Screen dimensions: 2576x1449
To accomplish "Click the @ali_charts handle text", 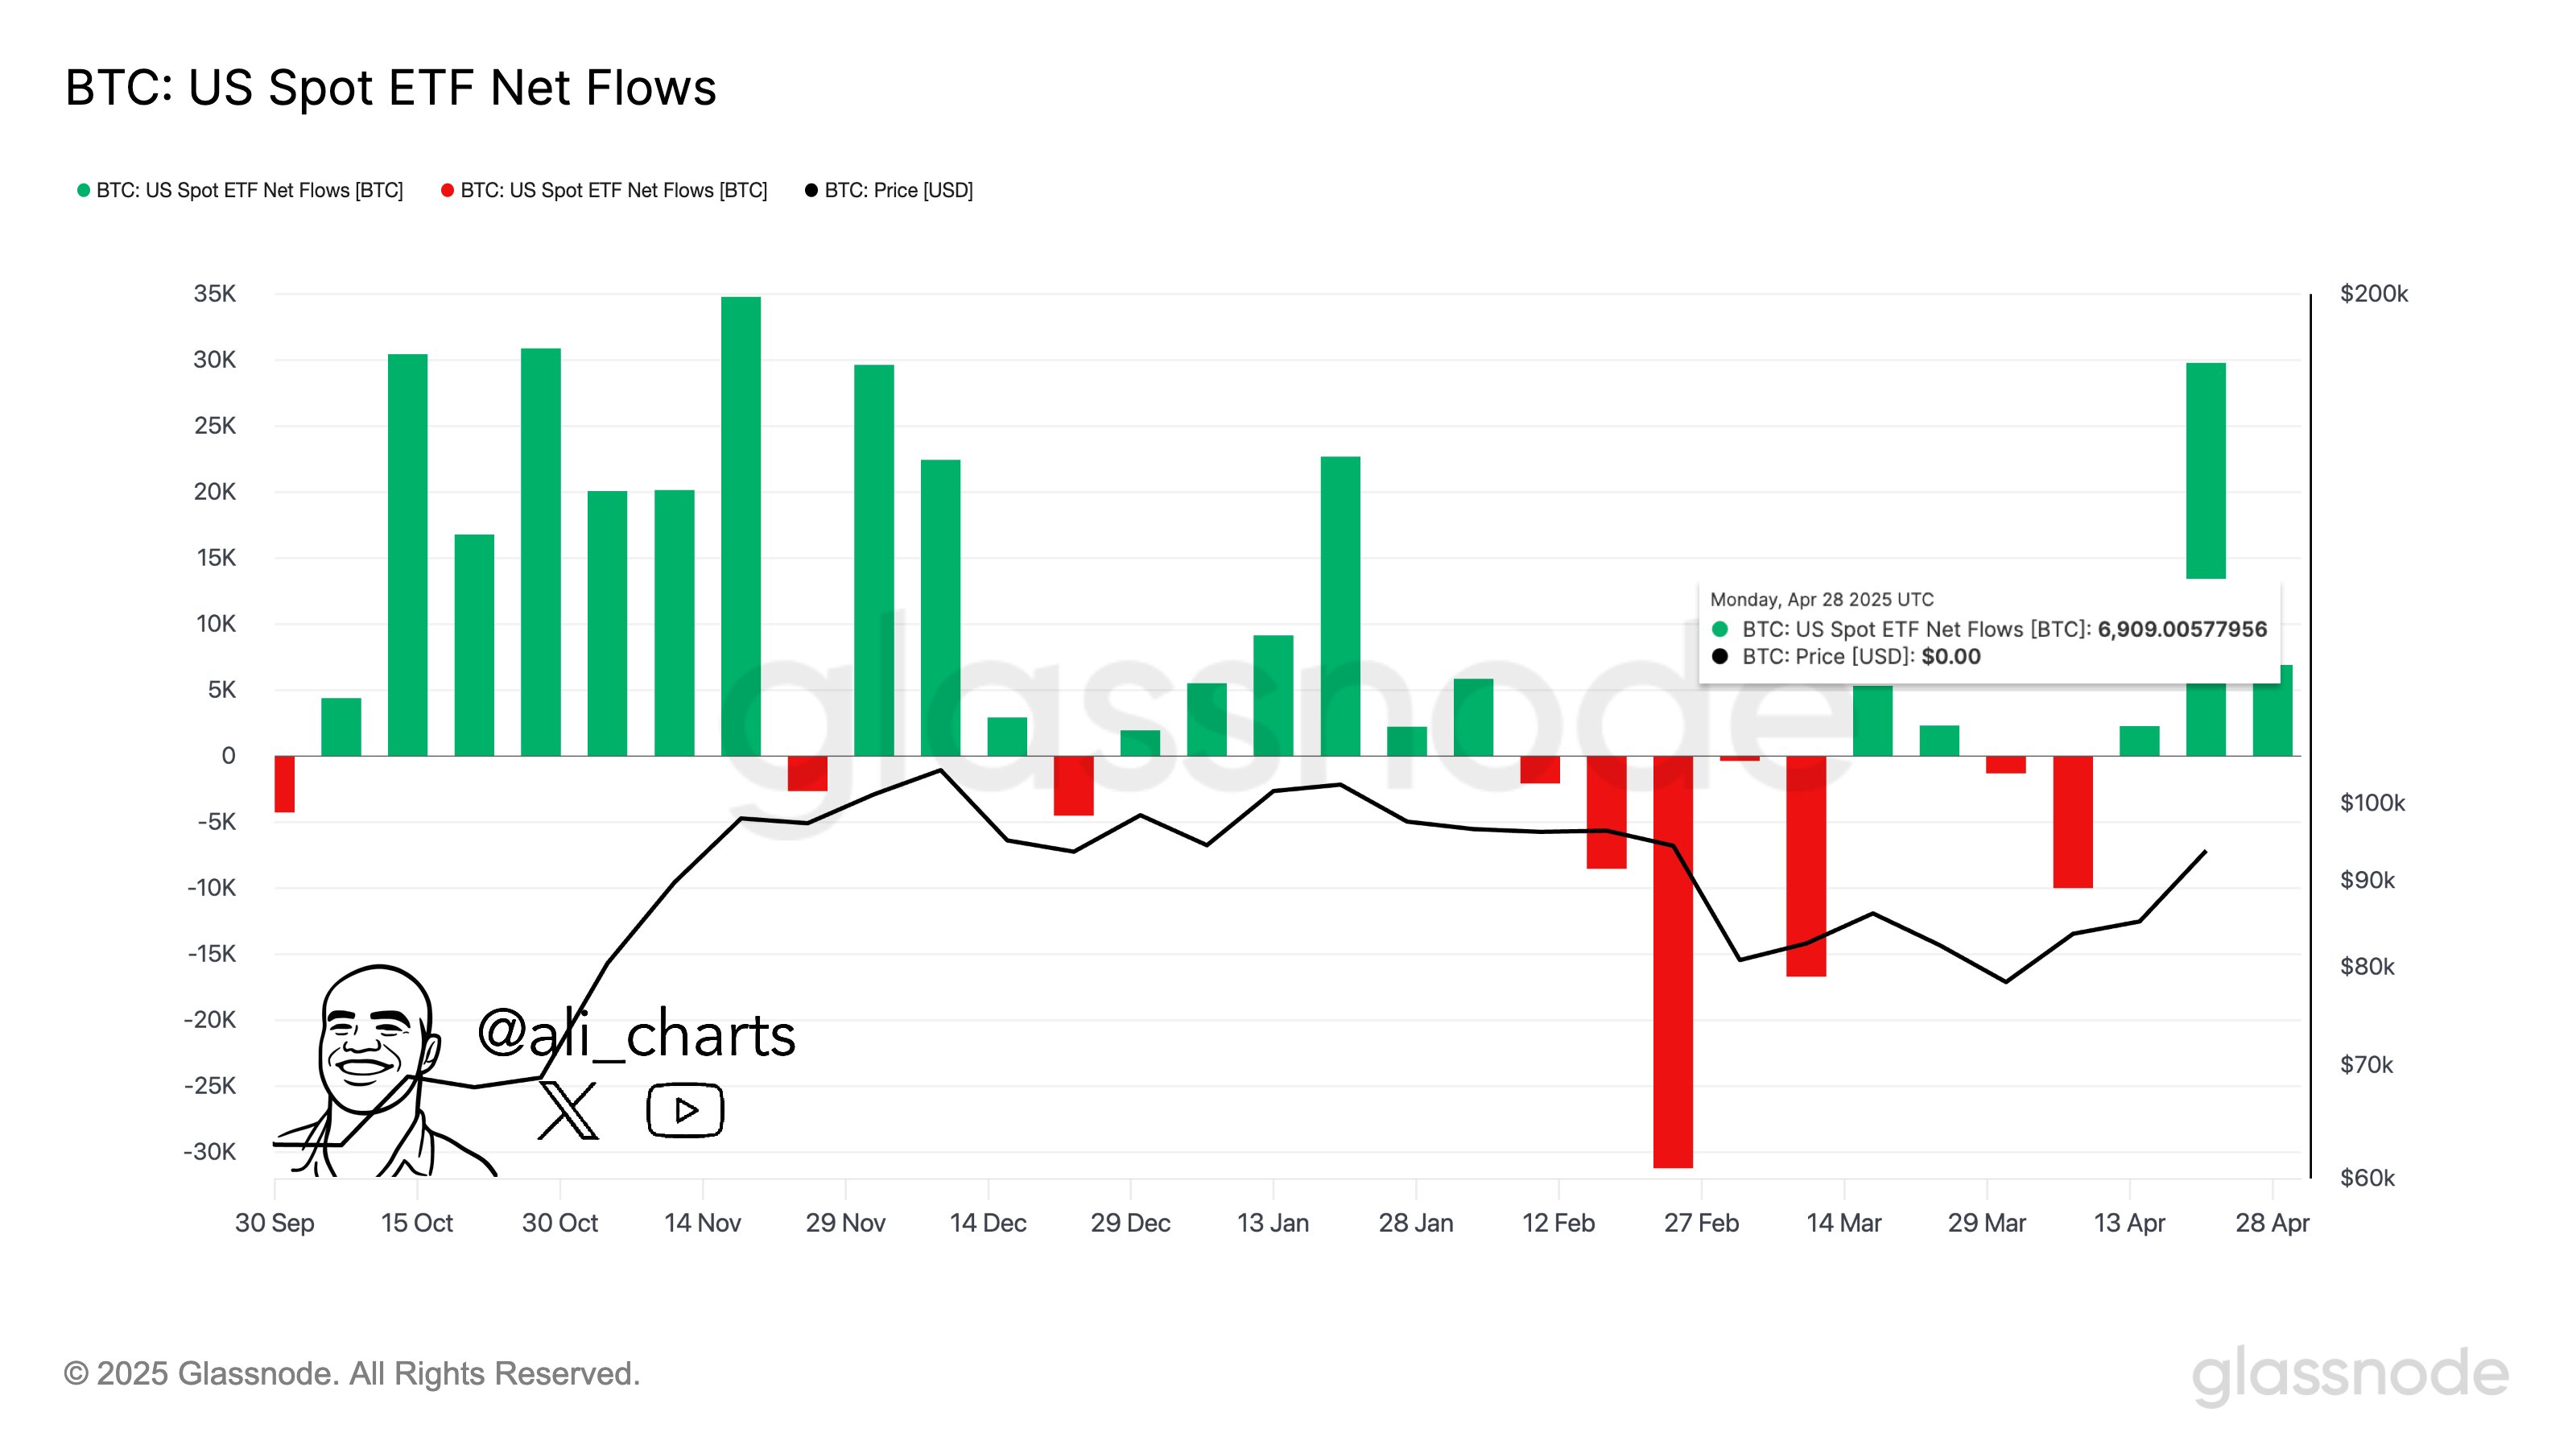I will coord(636,1034).
